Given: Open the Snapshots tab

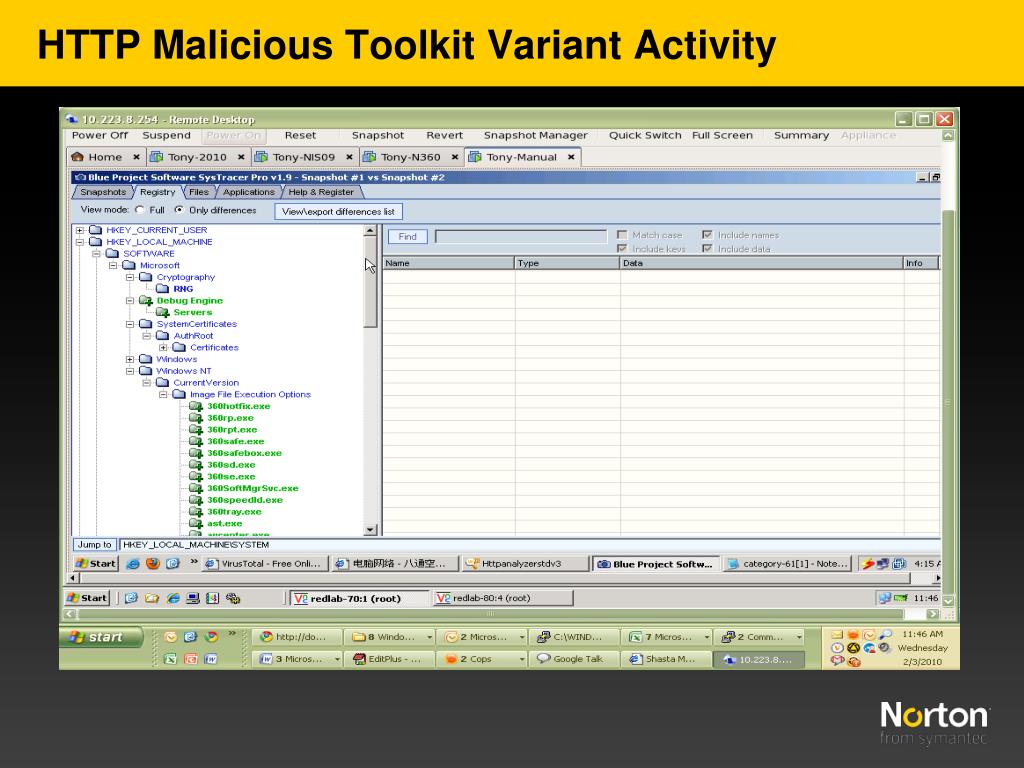Looking at the screenshot, I should tap(103, 192).
